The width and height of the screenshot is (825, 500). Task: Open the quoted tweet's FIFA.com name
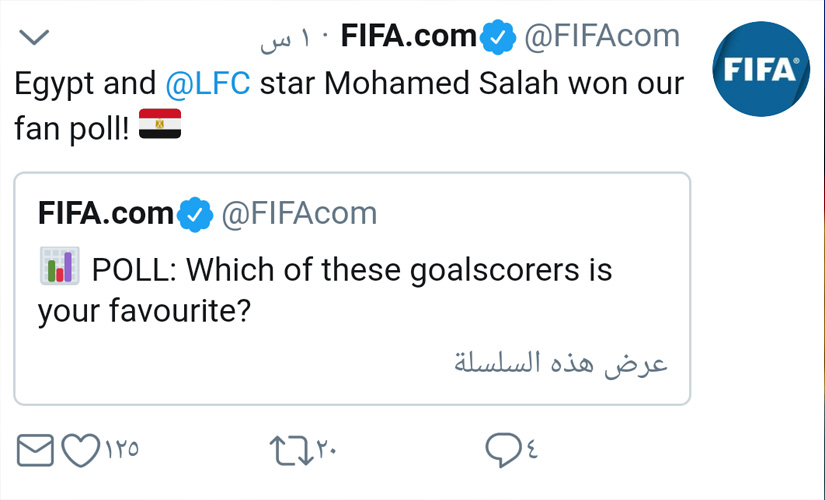click(105, 213)
